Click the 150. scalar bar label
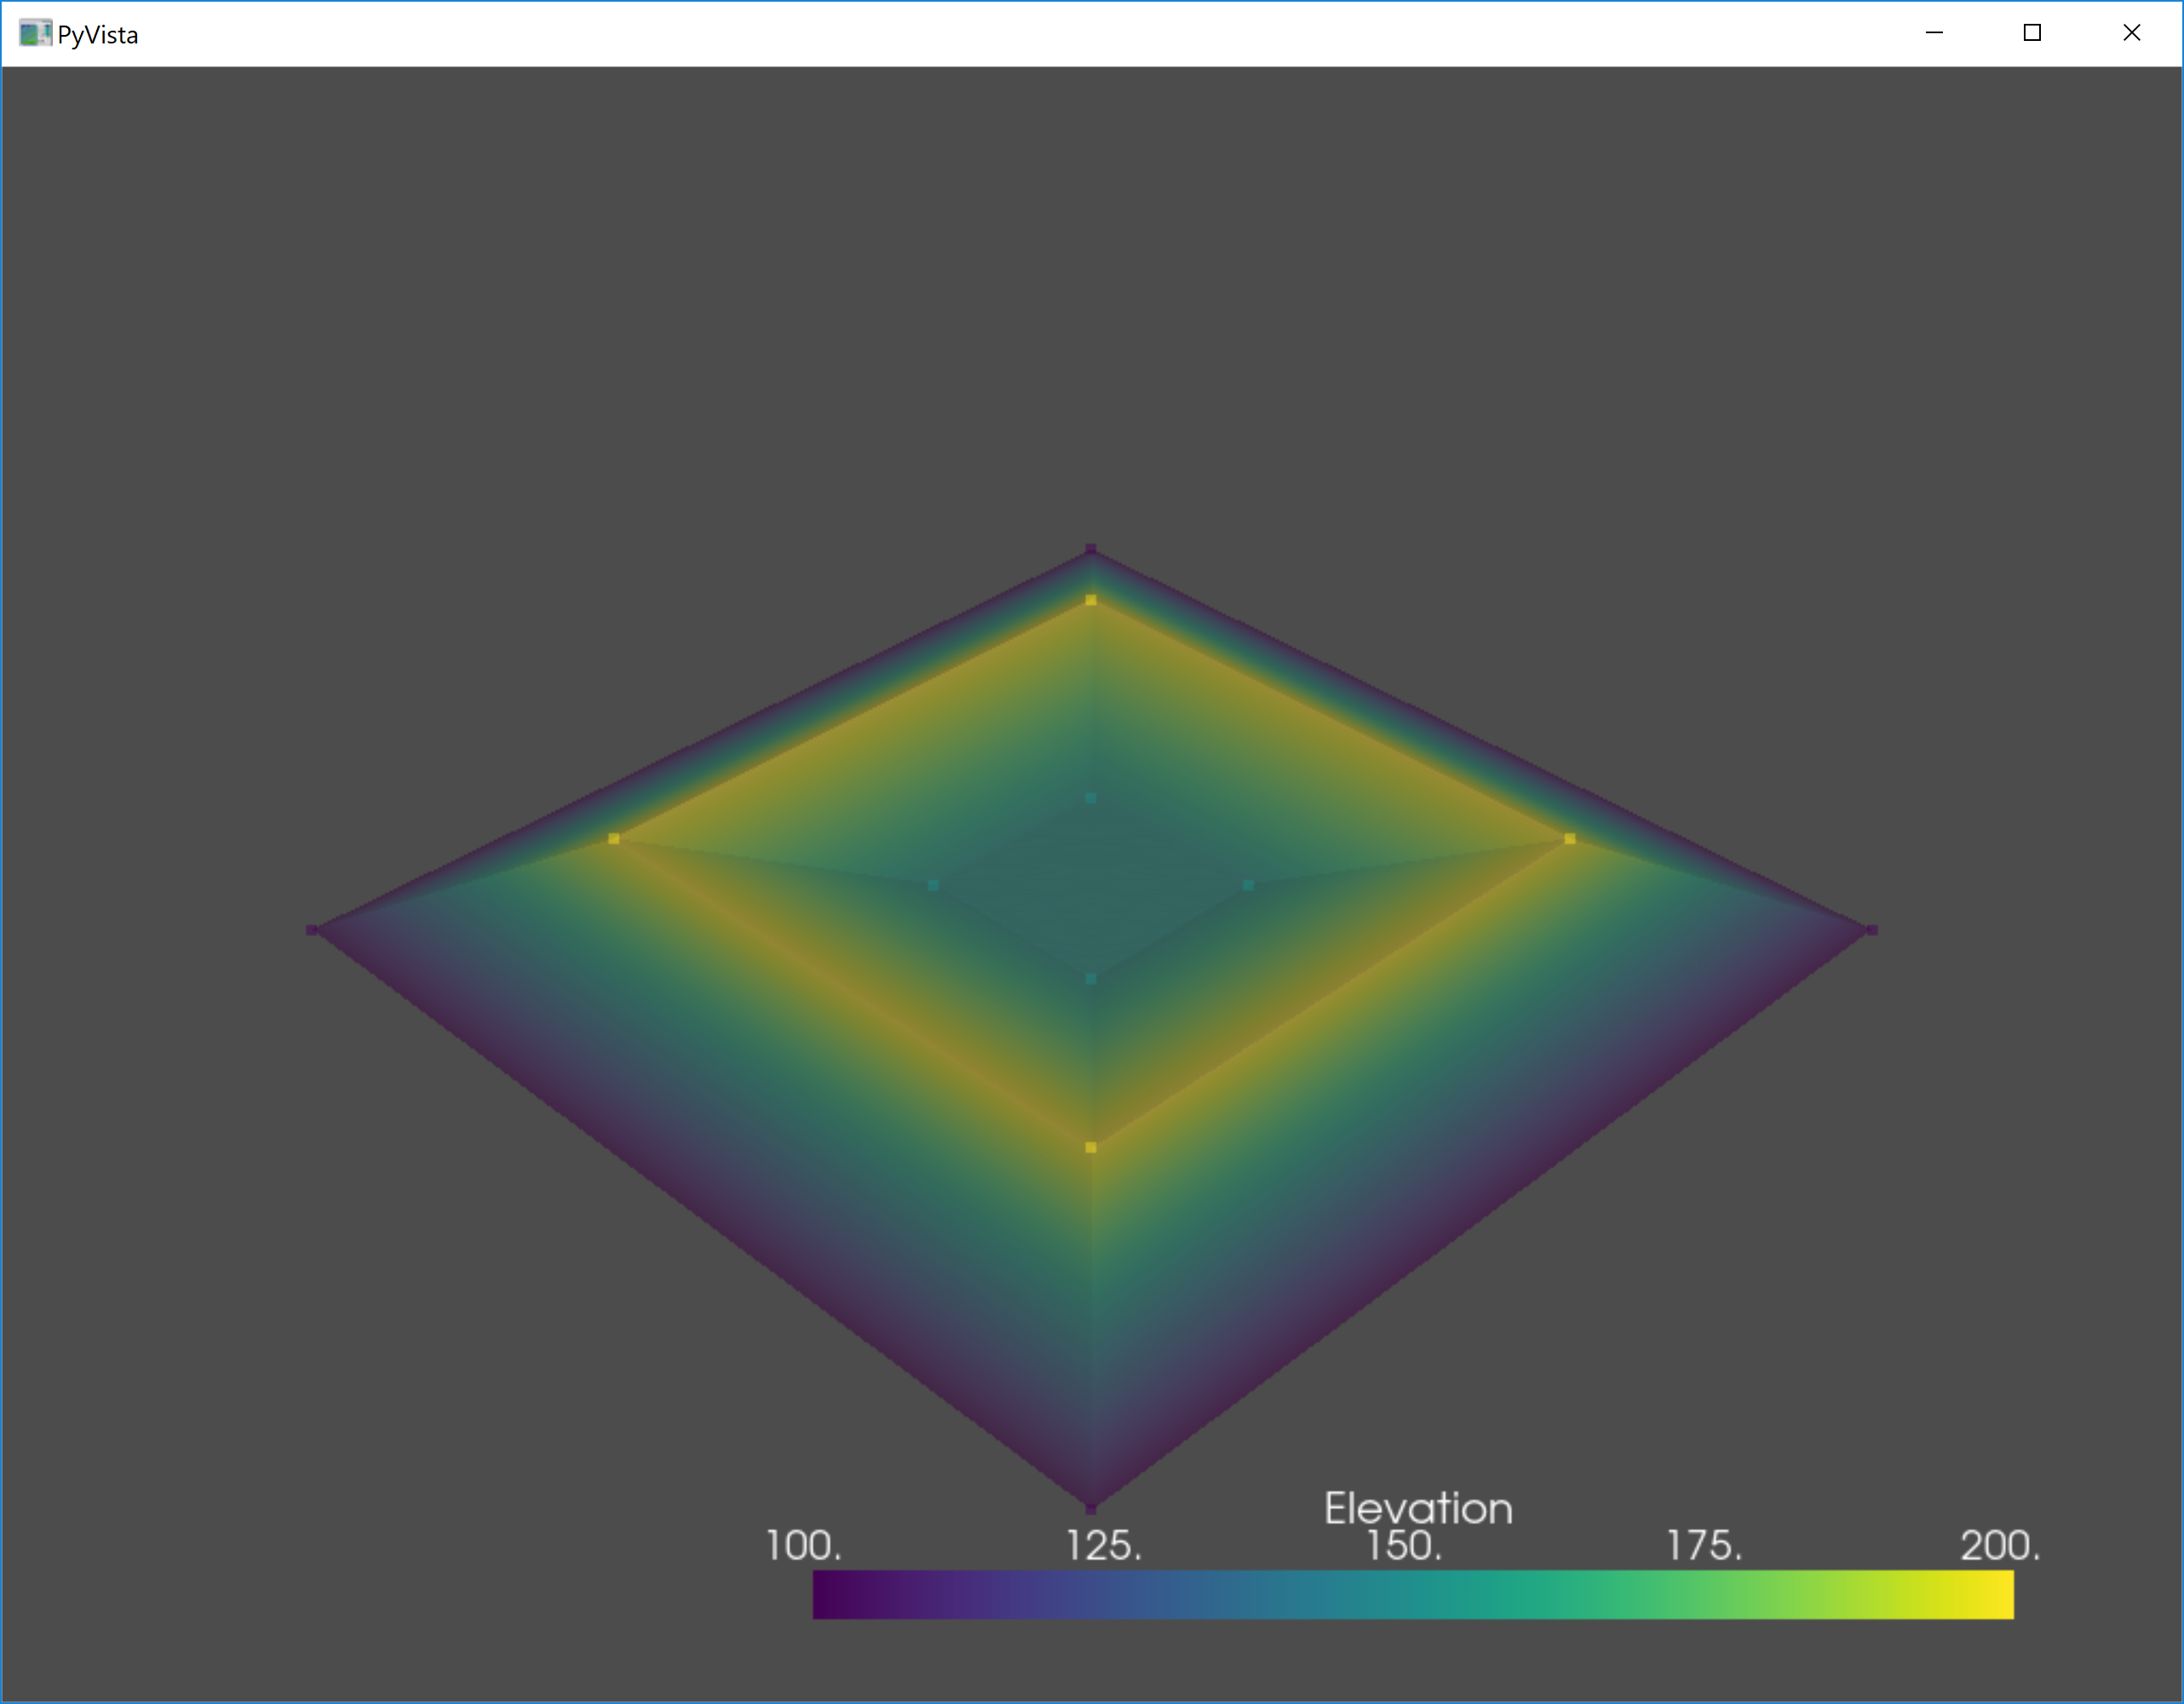Viewport: 2184px width, 1704px height. click(1404, 1546)
